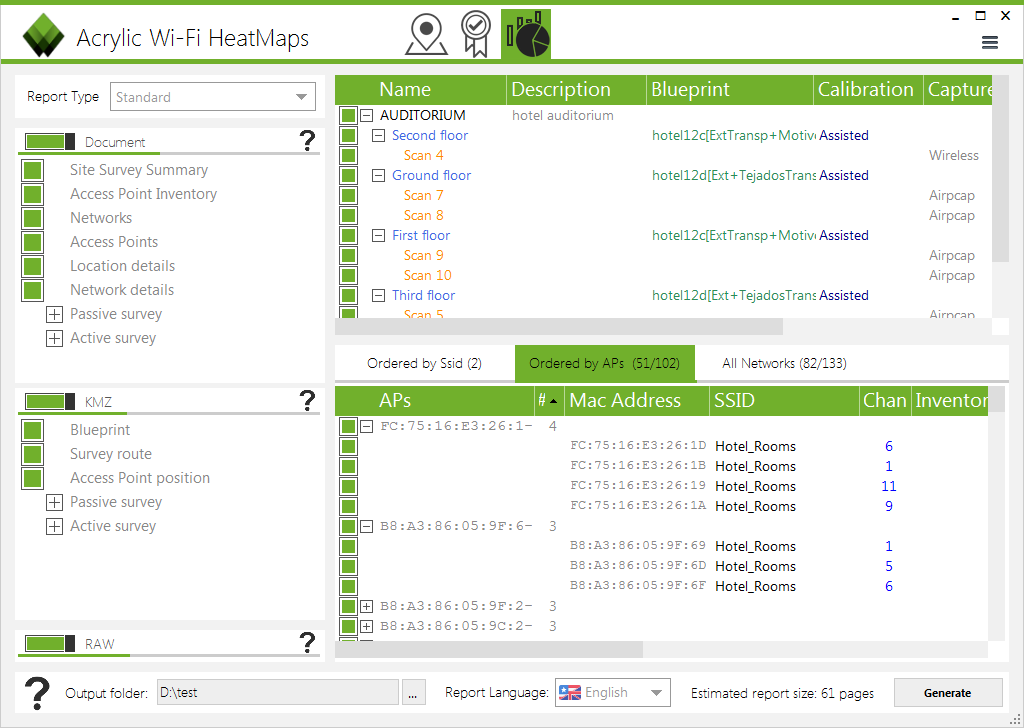Click the Document section help question mark
The image size is (1024, 728).
[308, 142]
